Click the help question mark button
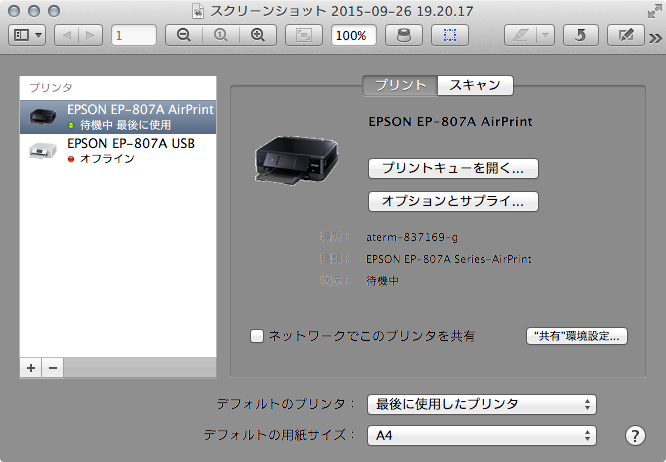The image size is (666, 462). 635,436
